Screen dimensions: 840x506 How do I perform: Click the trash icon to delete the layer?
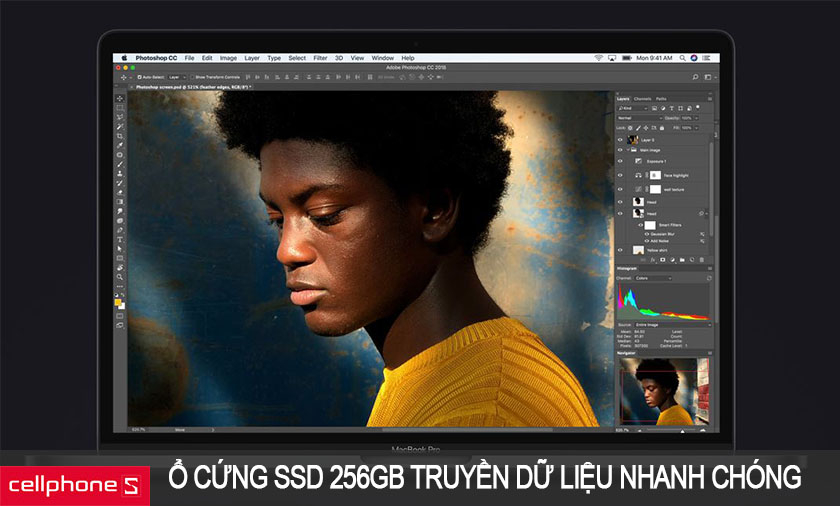pyautogui.click(x=702, y=260)
